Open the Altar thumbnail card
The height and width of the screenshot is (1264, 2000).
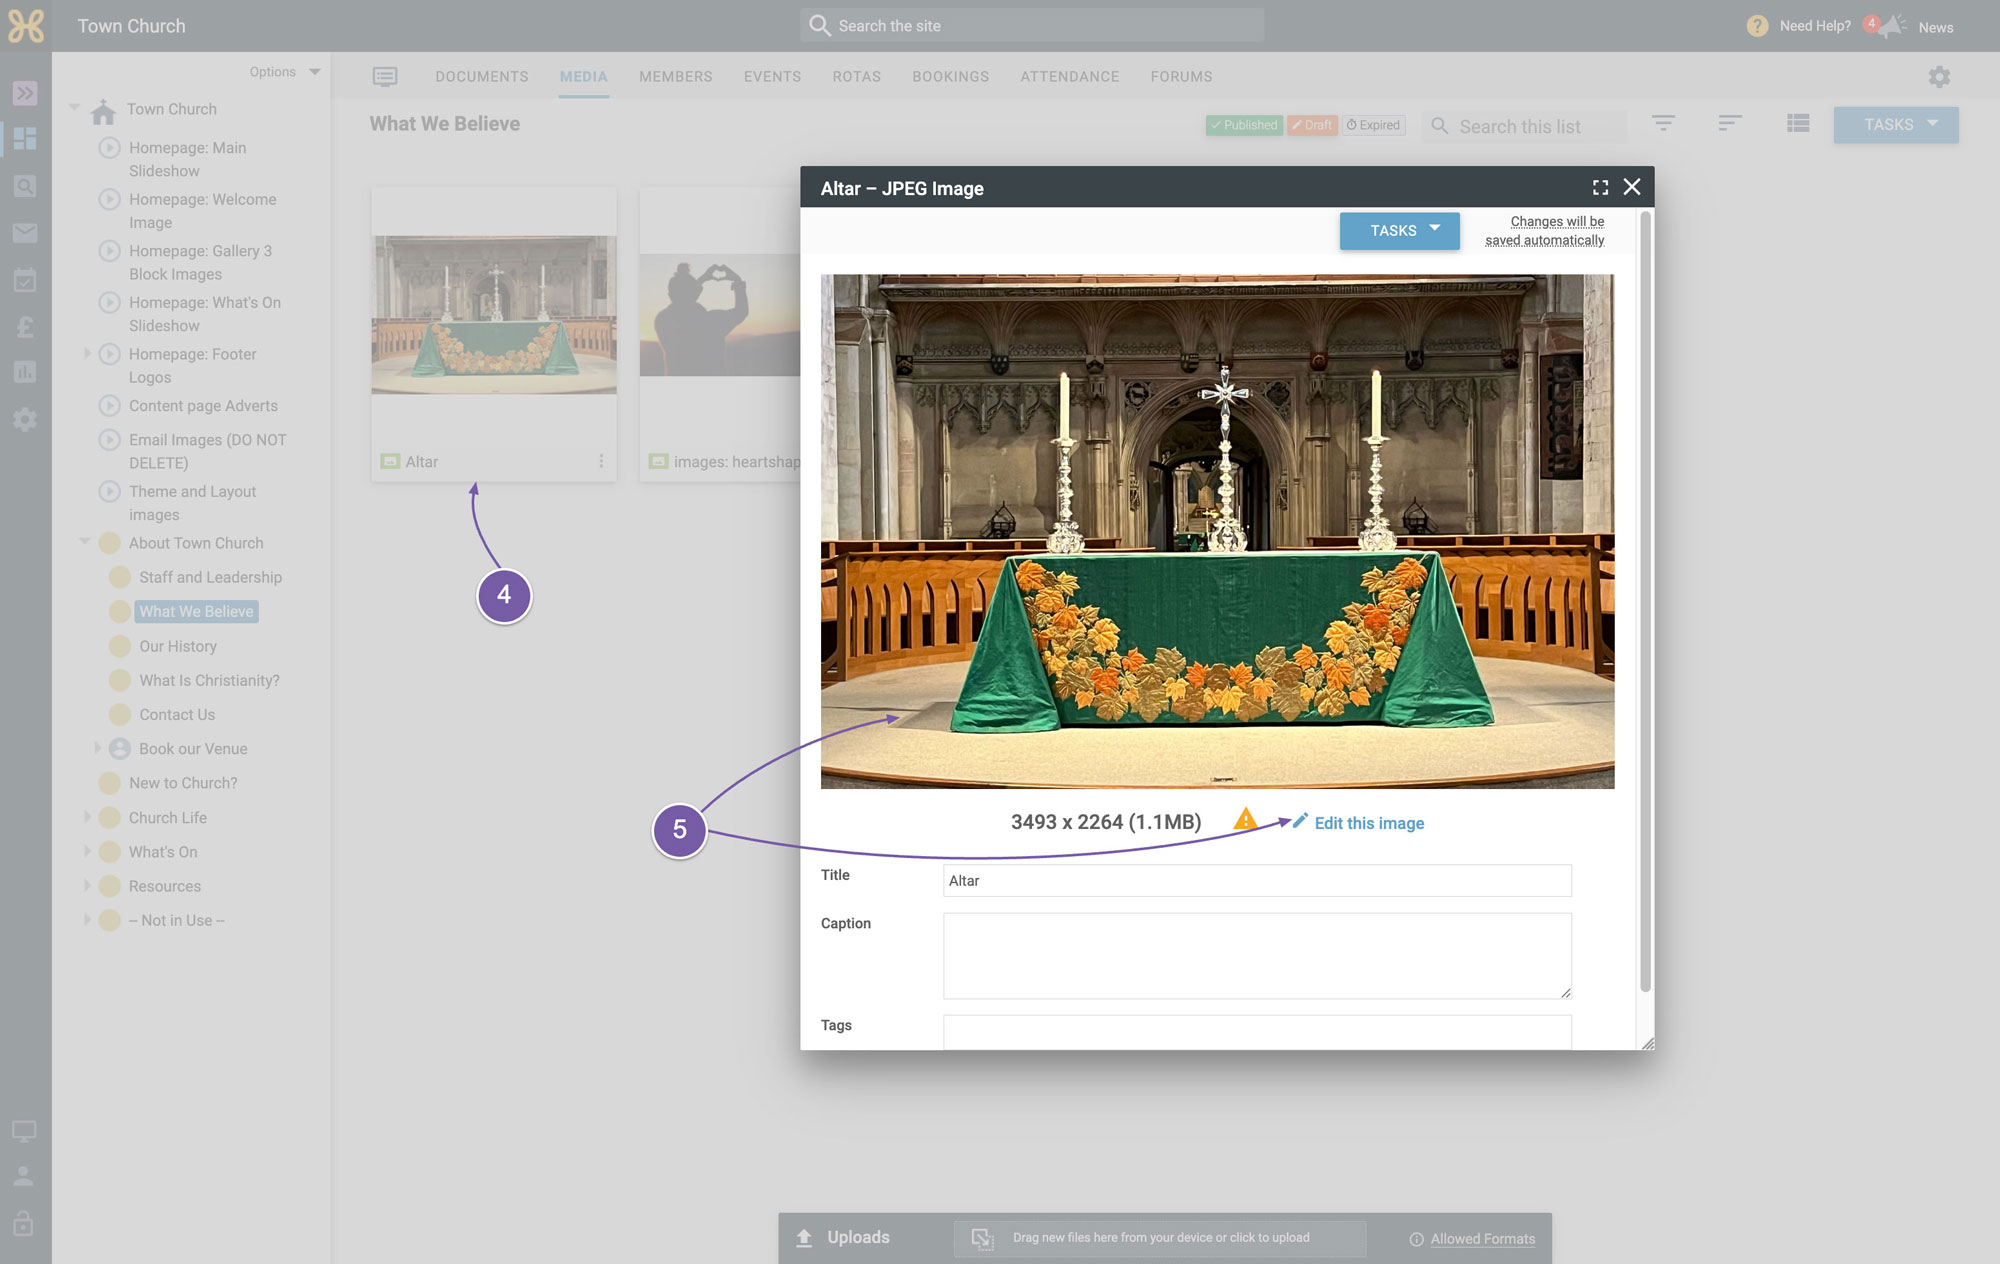point(494,335)
